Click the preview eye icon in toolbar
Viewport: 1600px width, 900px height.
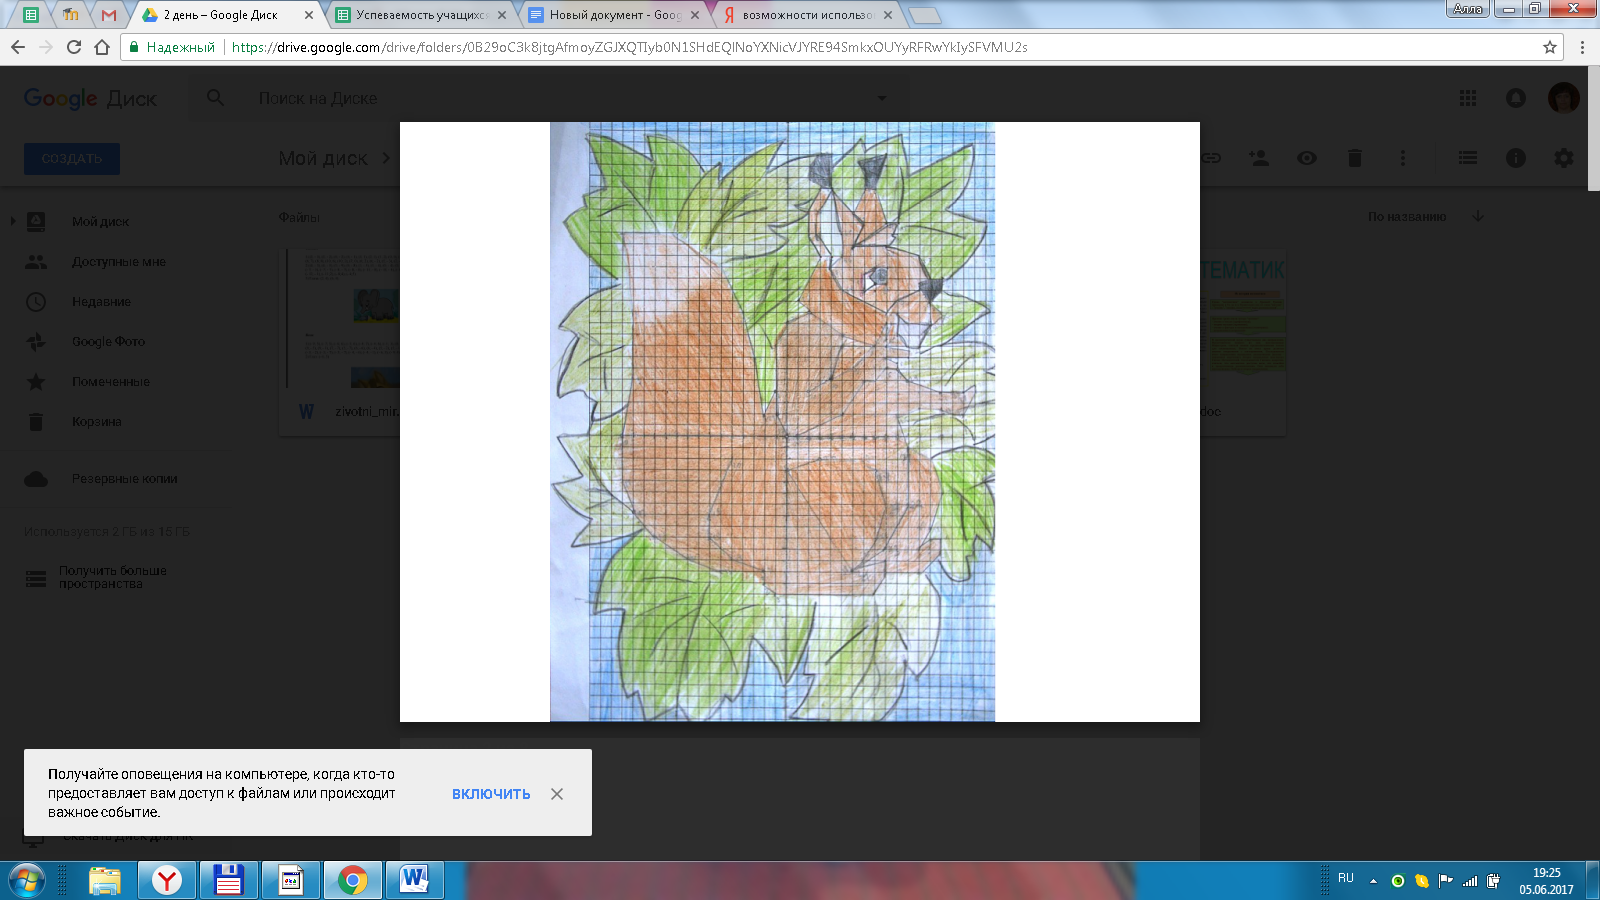tap(1307, 158)
